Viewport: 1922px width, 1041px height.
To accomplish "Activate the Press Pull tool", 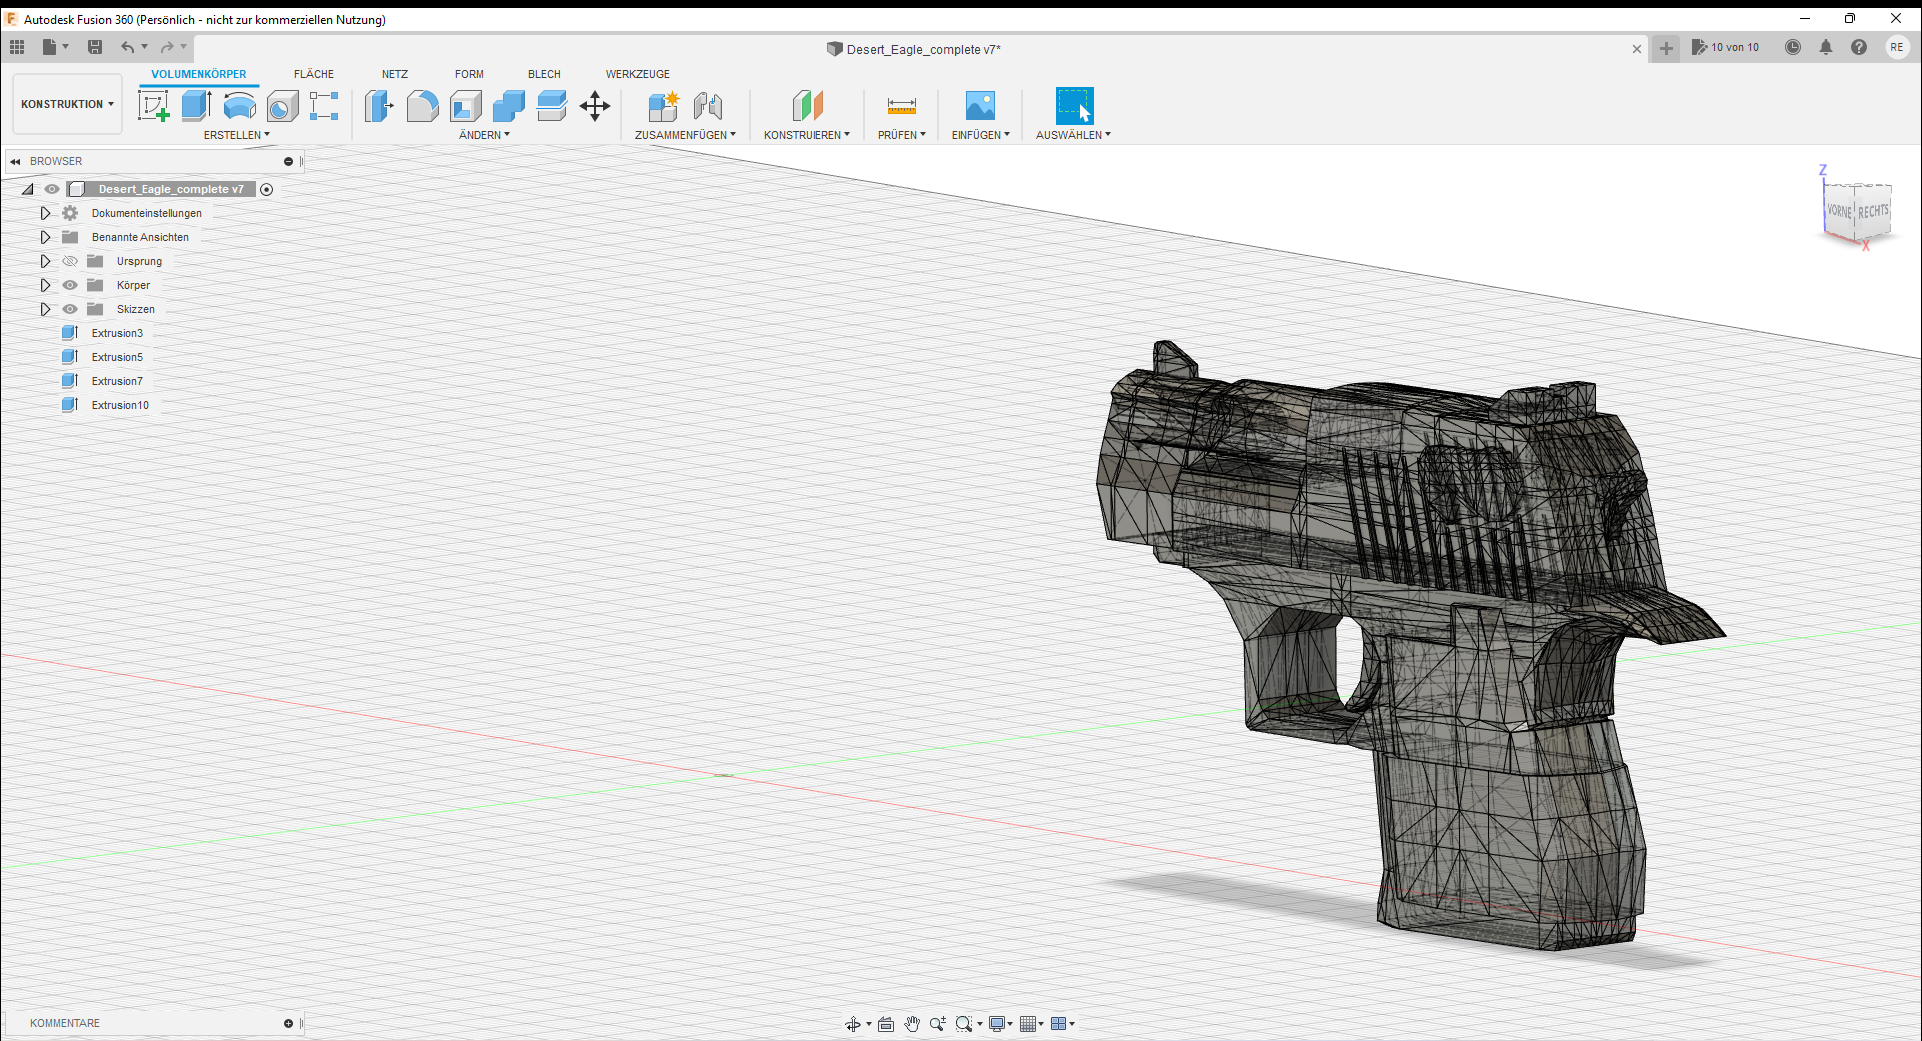I will tap(378, 105).
